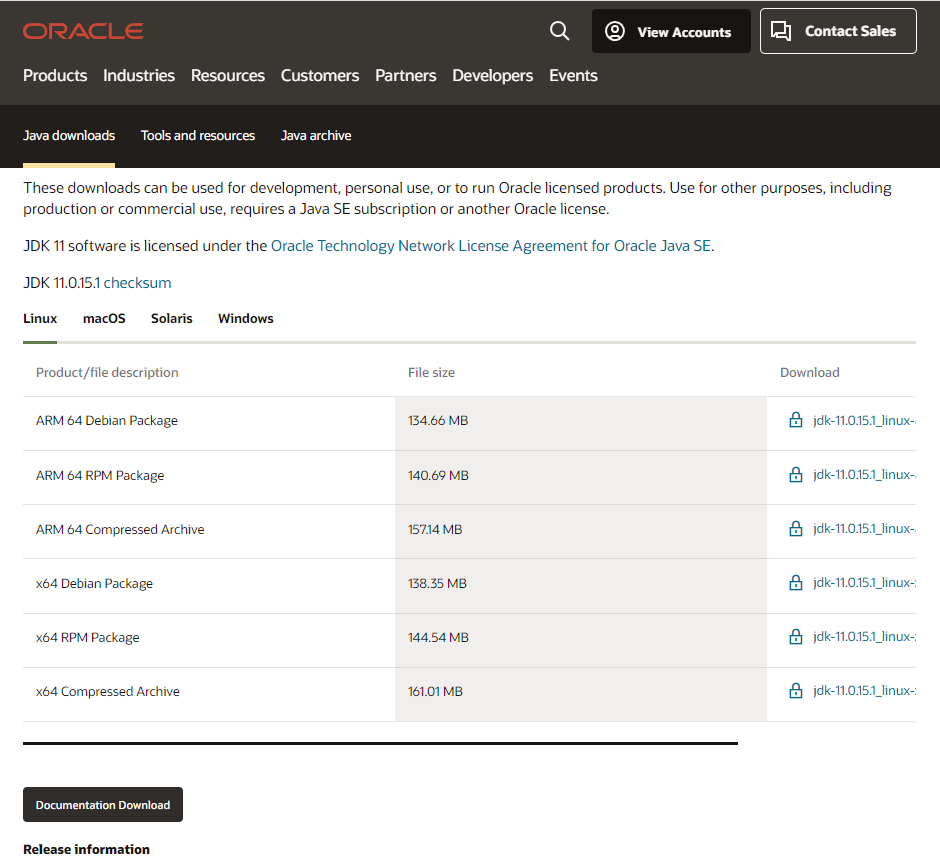Viewport: 940px width, 857px height.
Task: Download the x64 Compressed Archive file link
Action: 864,690
